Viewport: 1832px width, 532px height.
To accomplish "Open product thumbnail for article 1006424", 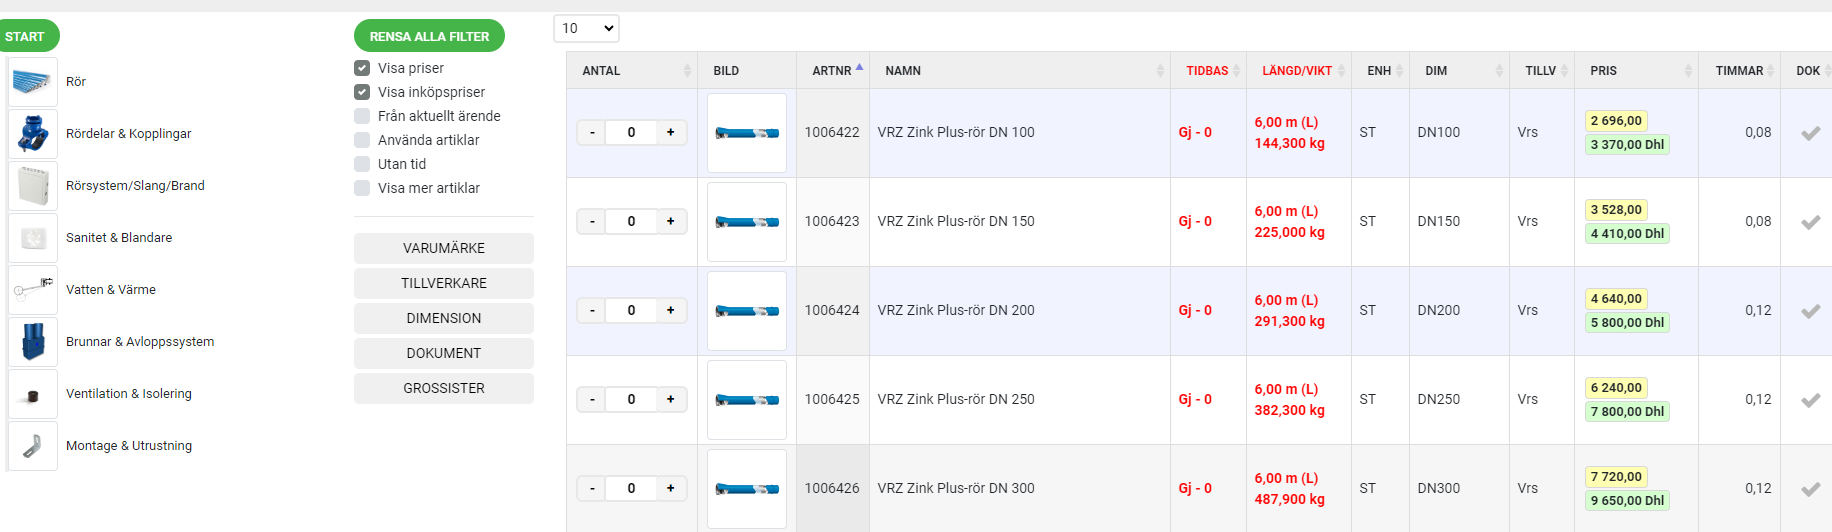I will (x=747, y=311).
